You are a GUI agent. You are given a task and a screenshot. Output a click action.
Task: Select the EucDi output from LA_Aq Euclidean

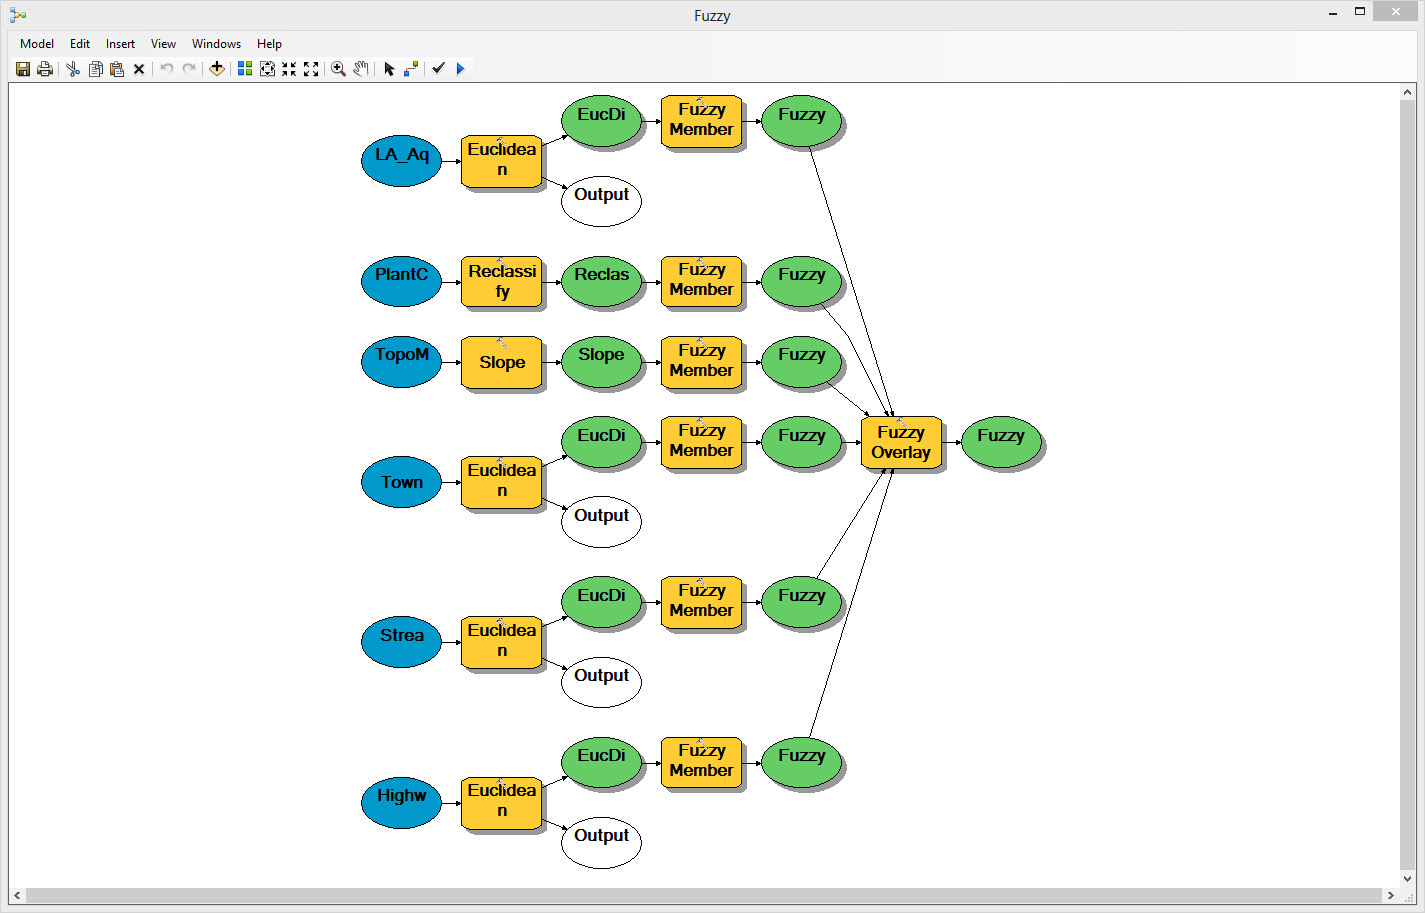point(601,121)
